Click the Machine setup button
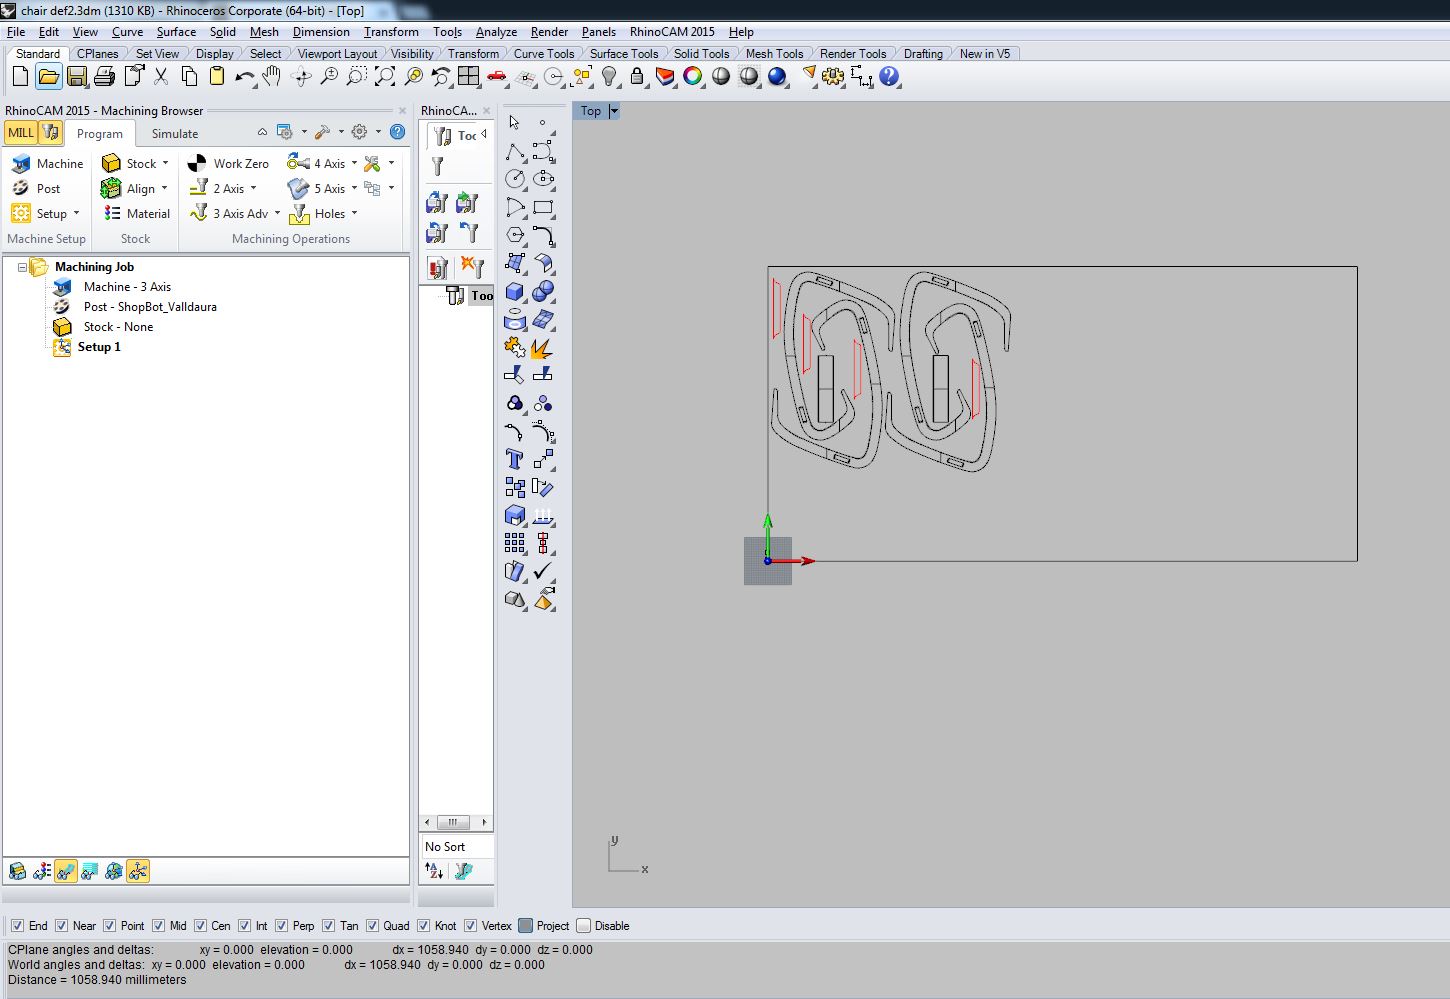The image size is (1450, 999). coord(48,163)
